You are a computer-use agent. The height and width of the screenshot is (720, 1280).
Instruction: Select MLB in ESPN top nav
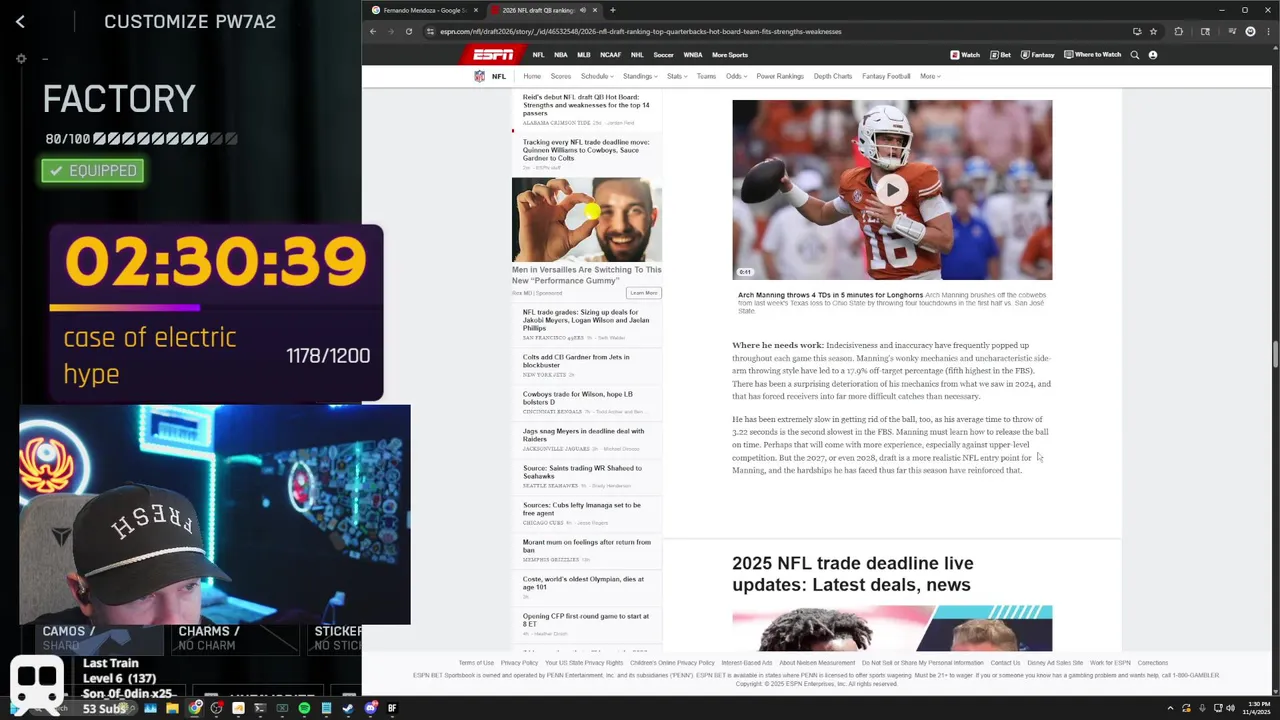click(x=583, y=55)
